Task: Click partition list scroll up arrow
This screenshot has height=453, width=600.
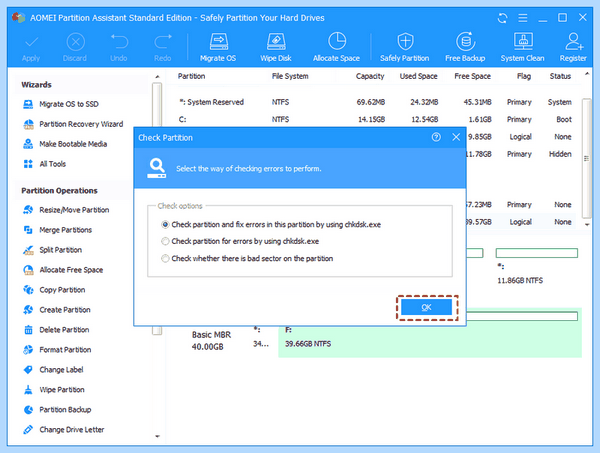Action: 587,74
